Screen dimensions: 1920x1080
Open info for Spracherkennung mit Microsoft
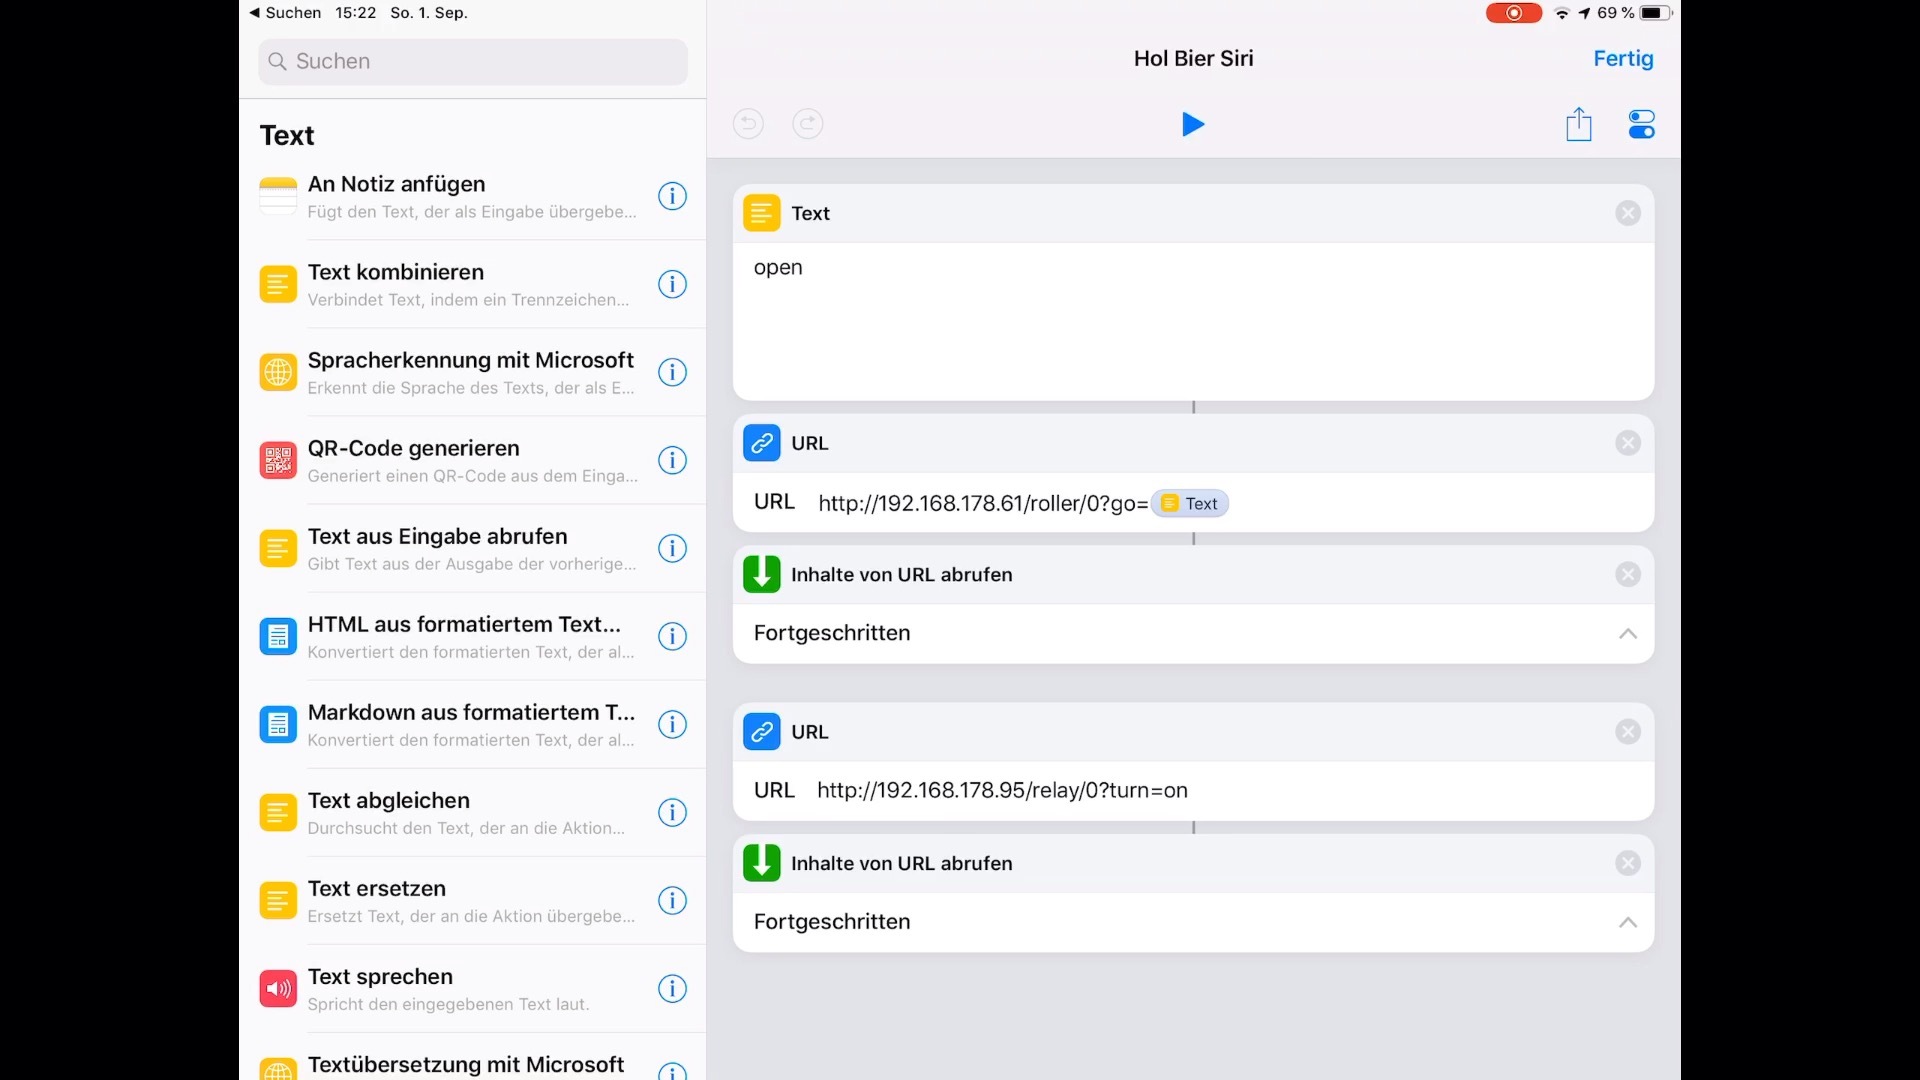(672, 372)
